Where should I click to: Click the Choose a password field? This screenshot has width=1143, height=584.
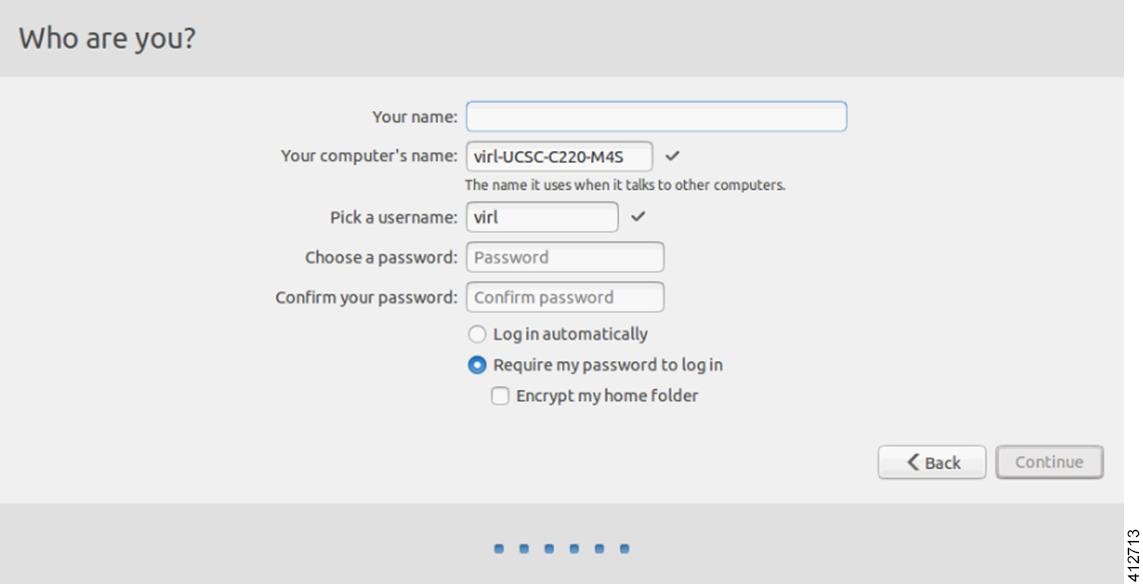(564, 257)
